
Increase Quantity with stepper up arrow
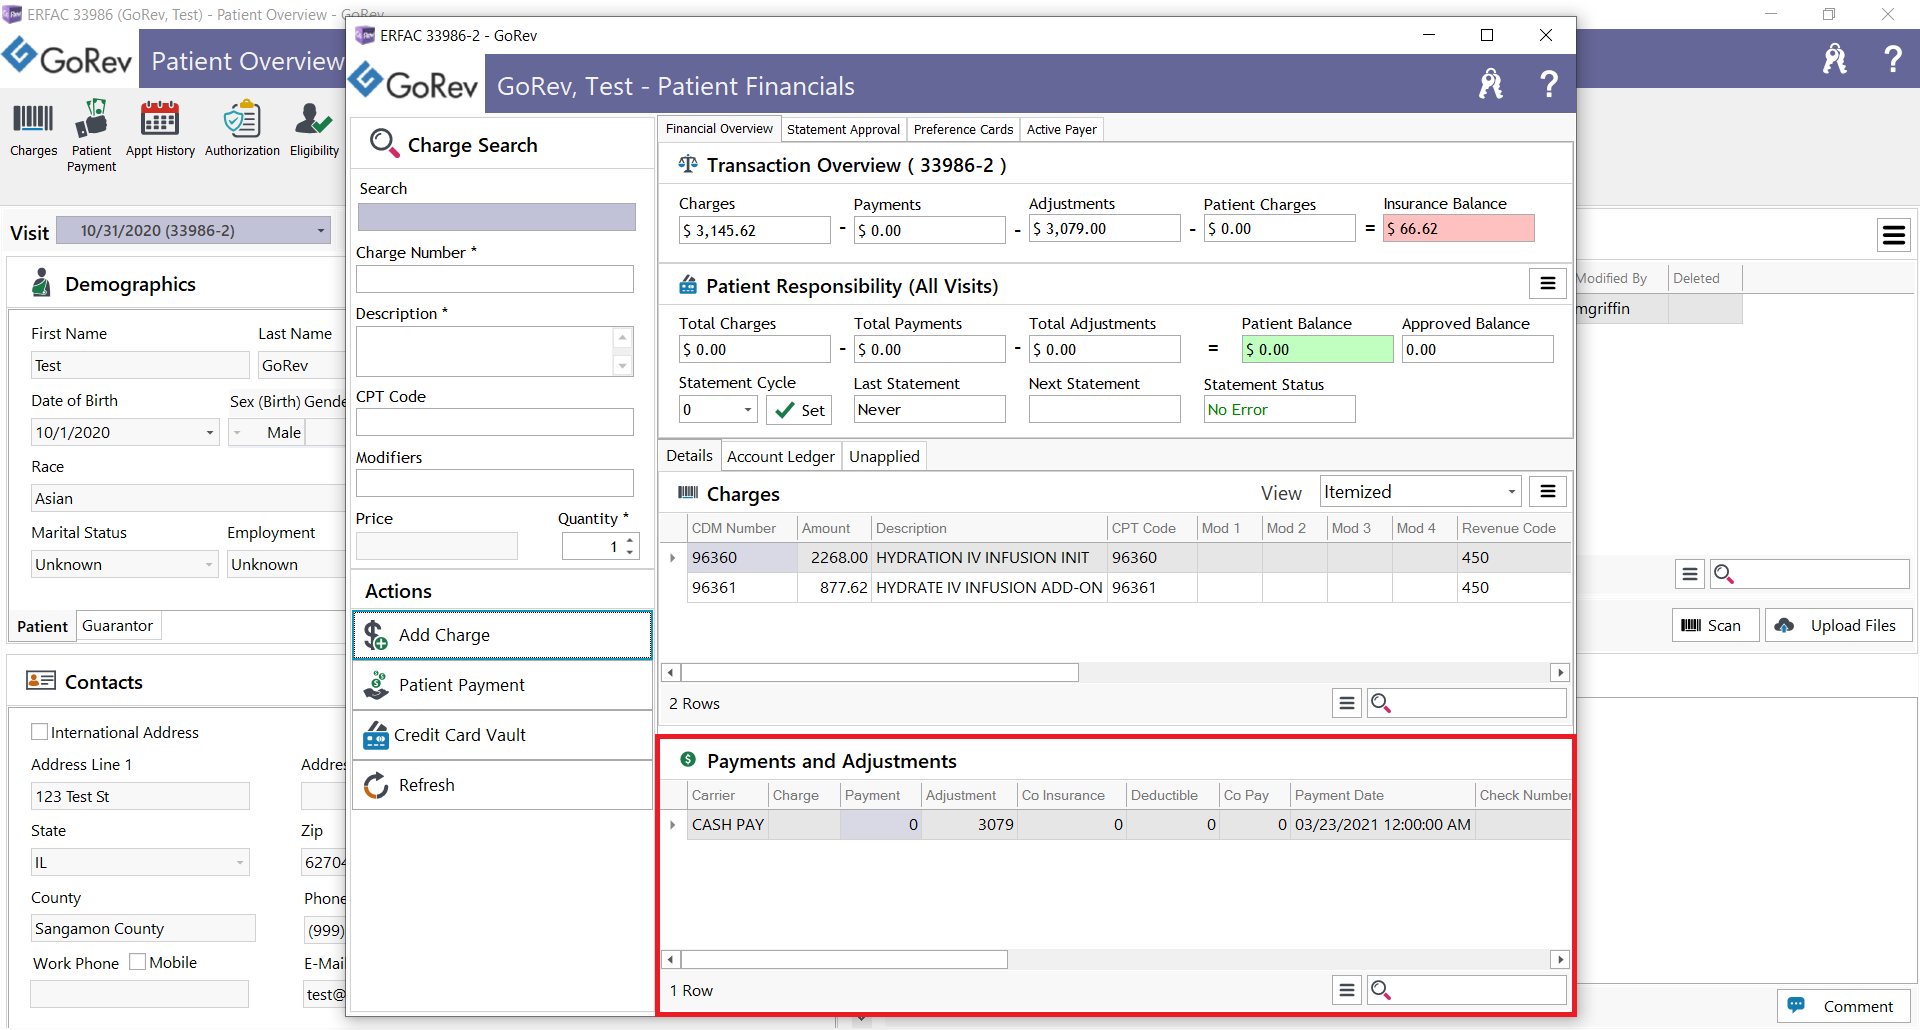coord(630,540)
